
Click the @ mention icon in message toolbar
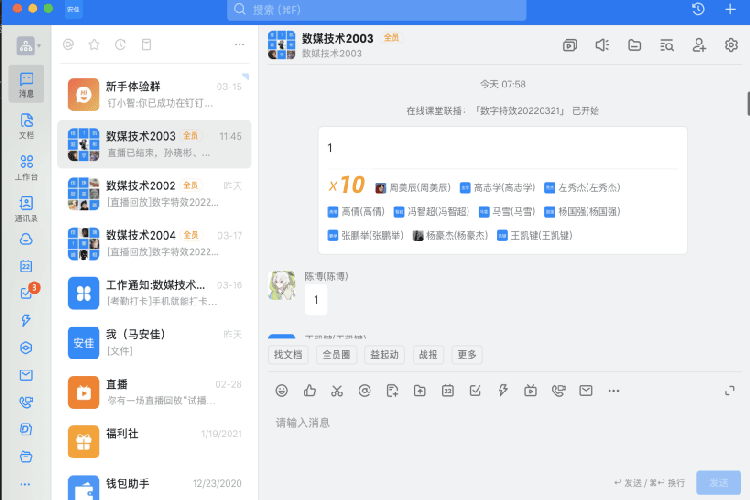tap(365, 390)
